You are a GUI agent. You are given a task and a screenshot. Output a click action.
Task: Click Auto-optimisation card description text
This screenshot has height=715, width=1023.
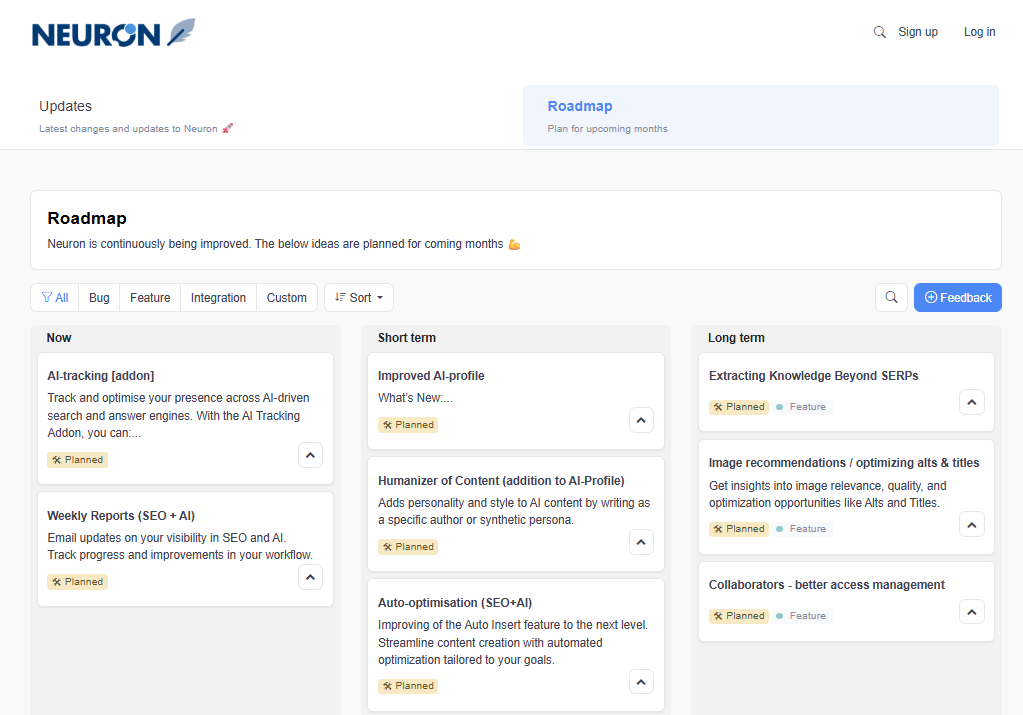point(513,643)
